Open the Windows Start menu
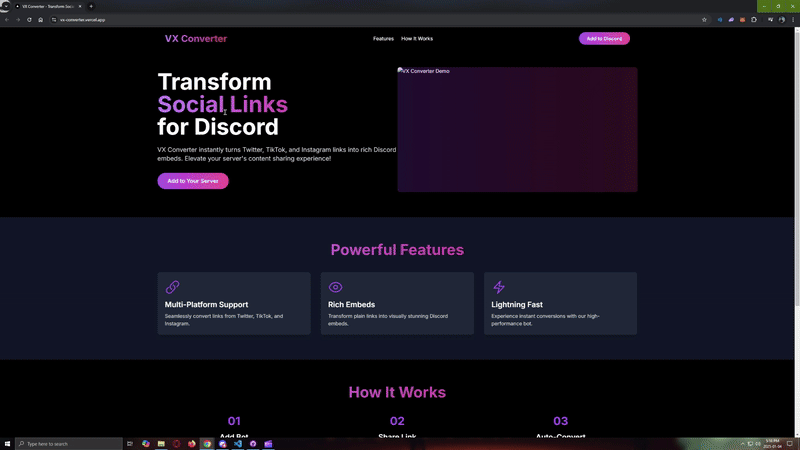The height and width of the screenshot is (450, 800). pos(7,444)
